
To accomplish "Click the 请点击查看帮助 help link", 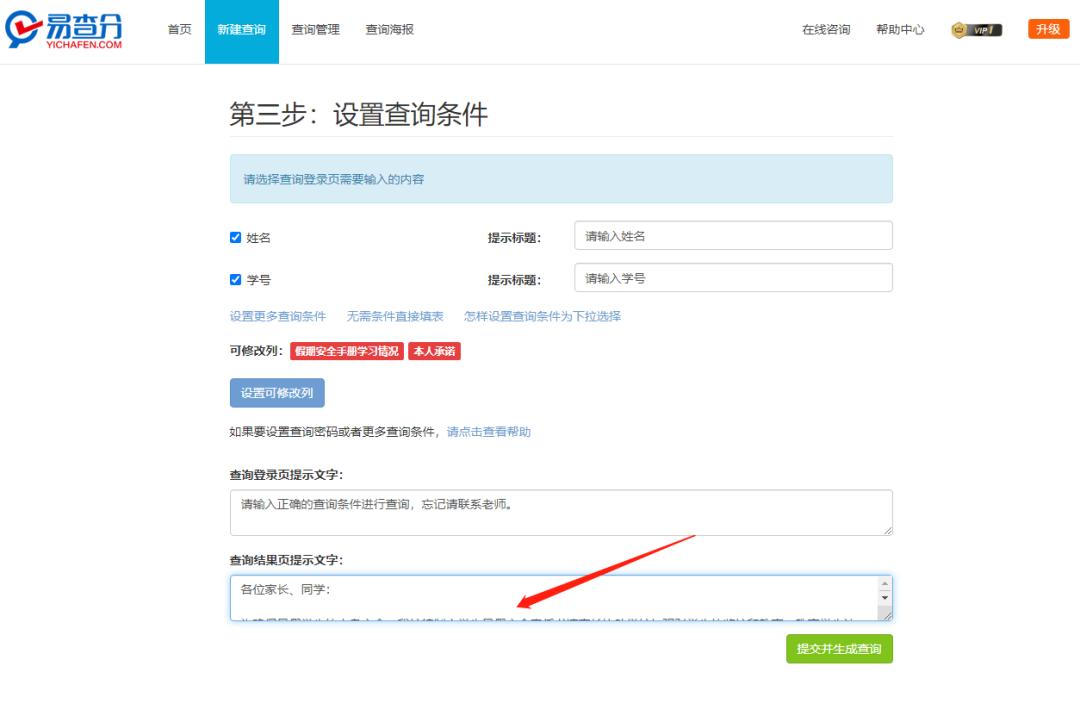I will 491,431.
